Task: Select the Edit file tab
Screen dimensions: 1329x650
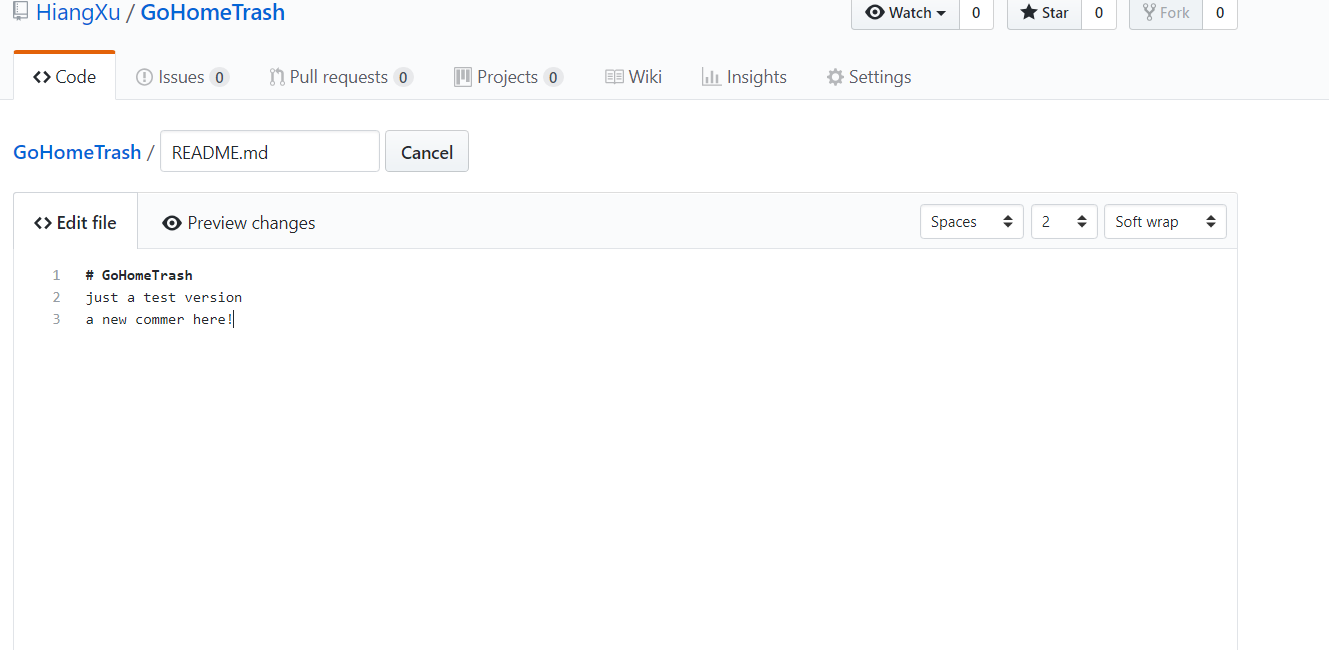Action: (x=75, y=222)
